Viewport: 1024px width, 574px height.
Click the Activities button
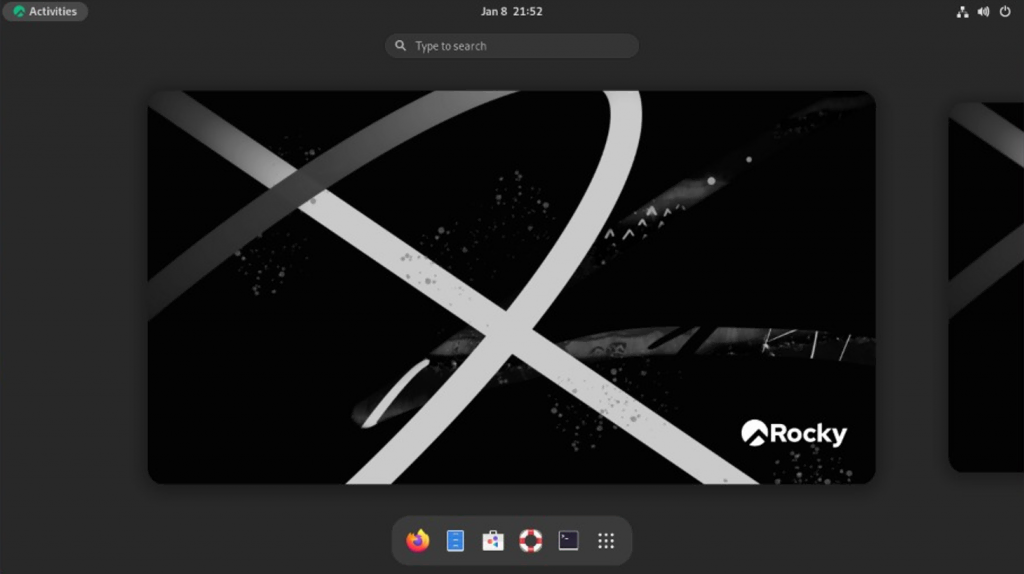click(x=45, y=12)
